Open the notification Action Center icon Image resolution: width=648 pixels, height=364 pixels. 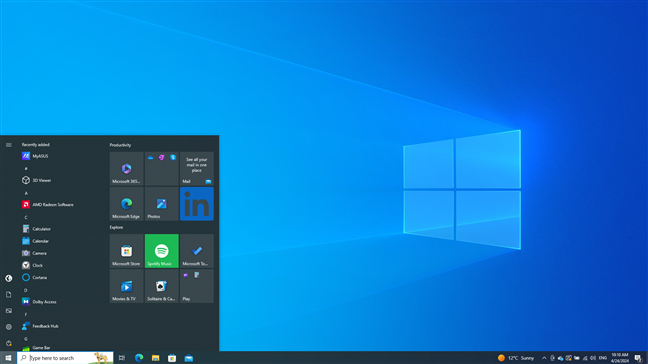point(638,358)
